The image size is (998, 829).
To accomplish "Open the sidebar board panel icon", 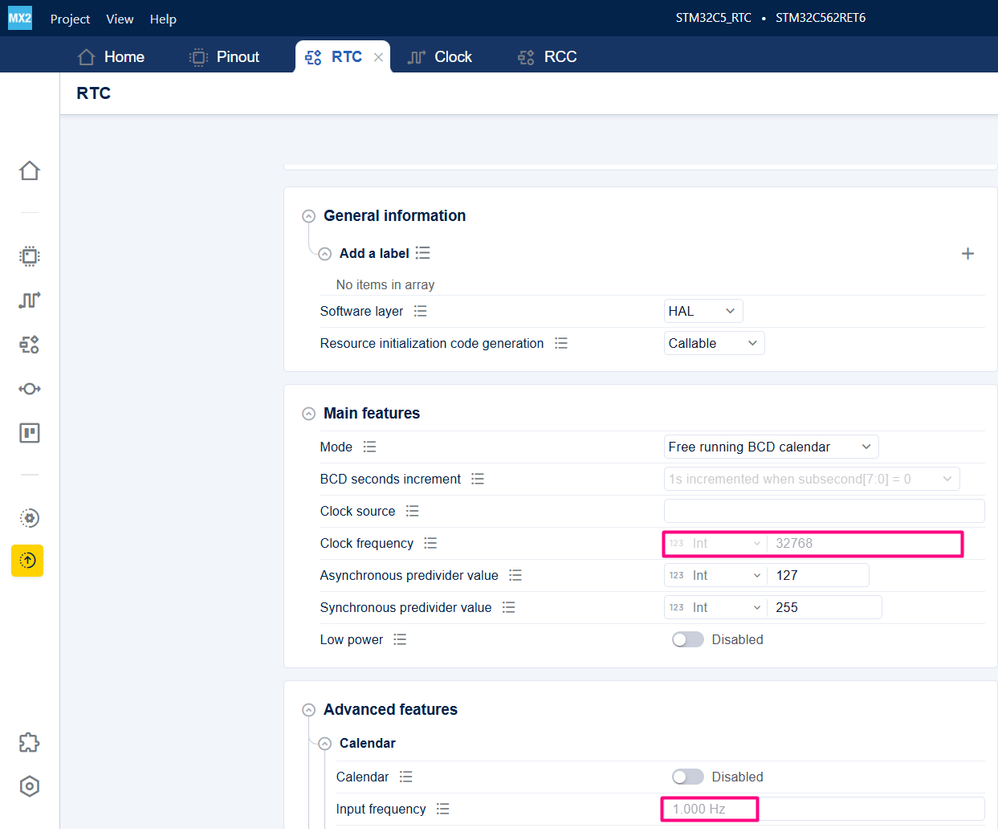I will point(29,433).
